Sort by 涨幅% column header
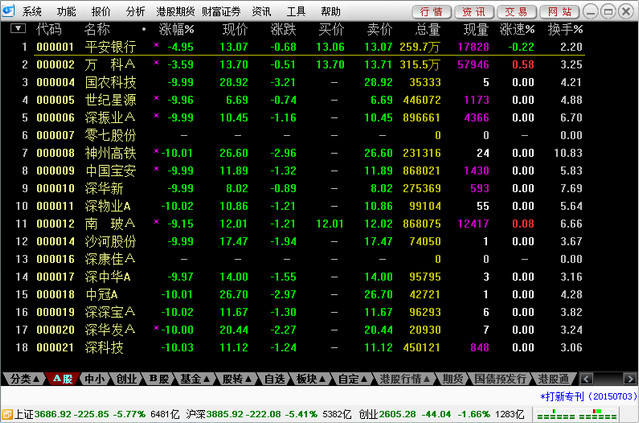The image size is (639, 423). coord(176,29)
